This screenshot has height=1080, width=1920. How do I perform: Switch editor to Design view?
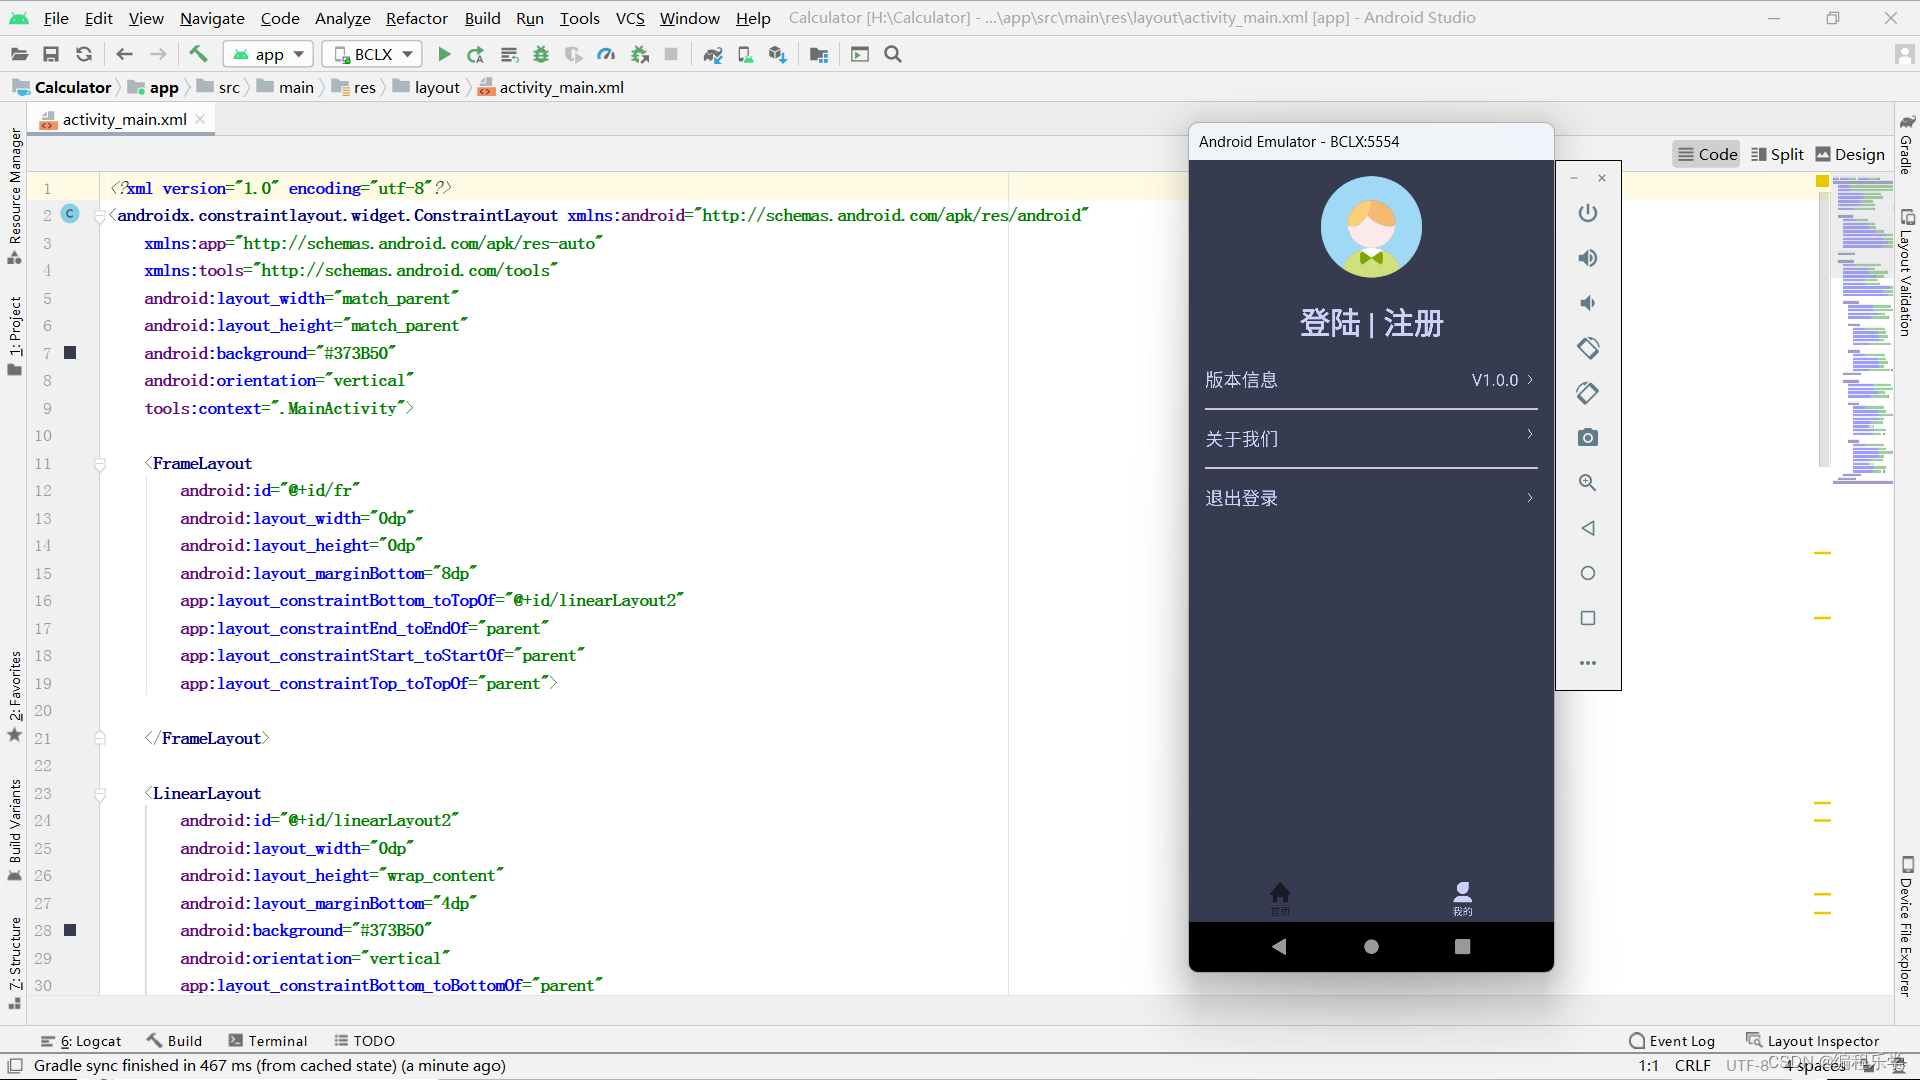[x=1850, y=154]
